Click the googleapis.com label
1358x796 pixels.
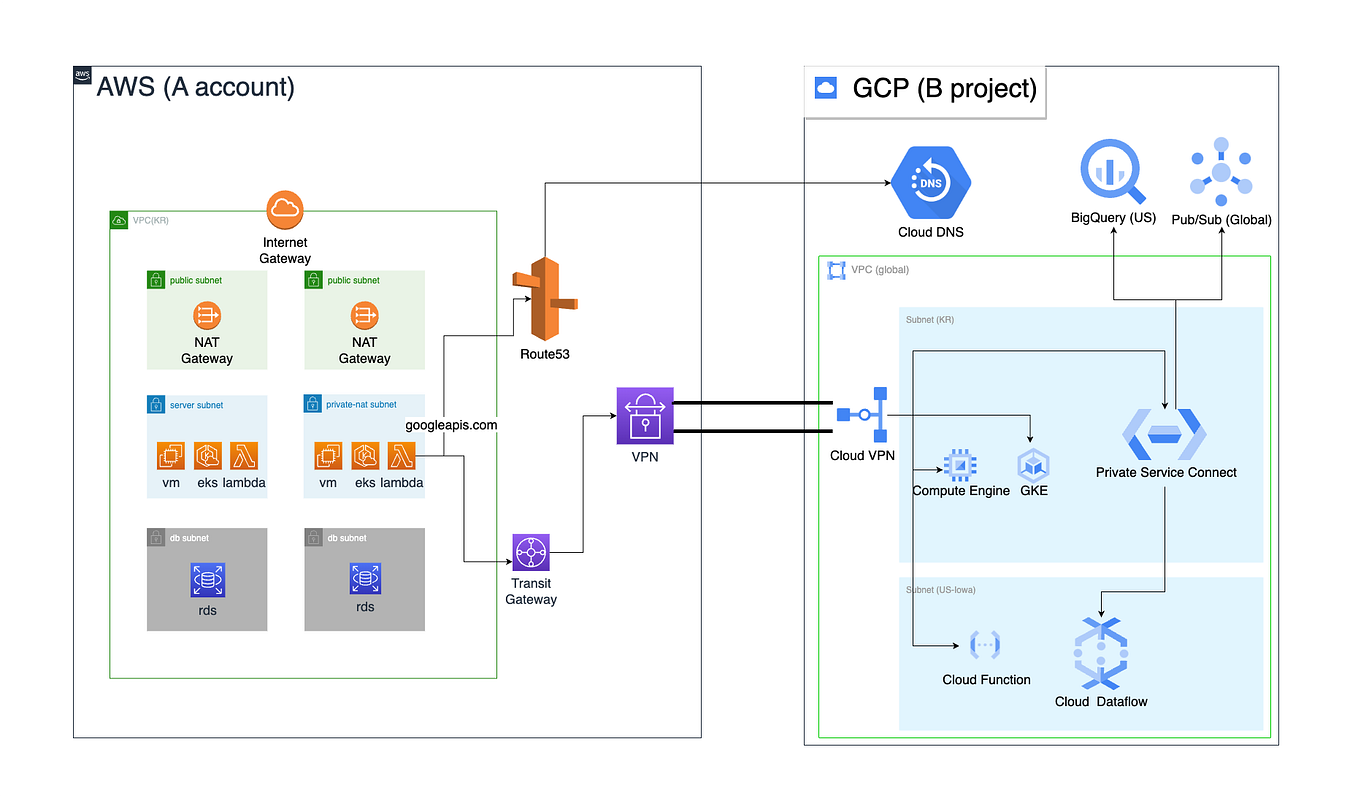(x=449, y=425)
